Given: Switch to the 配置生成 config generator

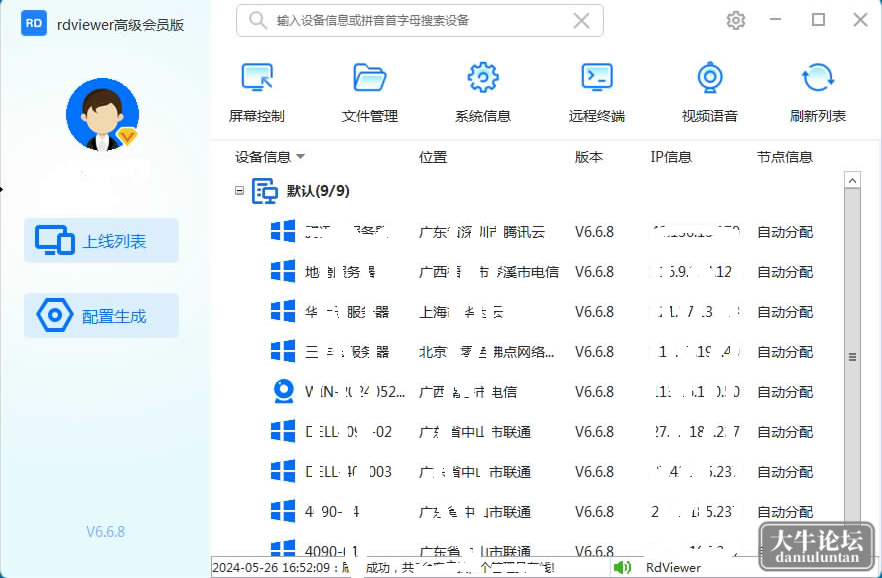Looking at the screenshot, I should [x=101, y=315].
